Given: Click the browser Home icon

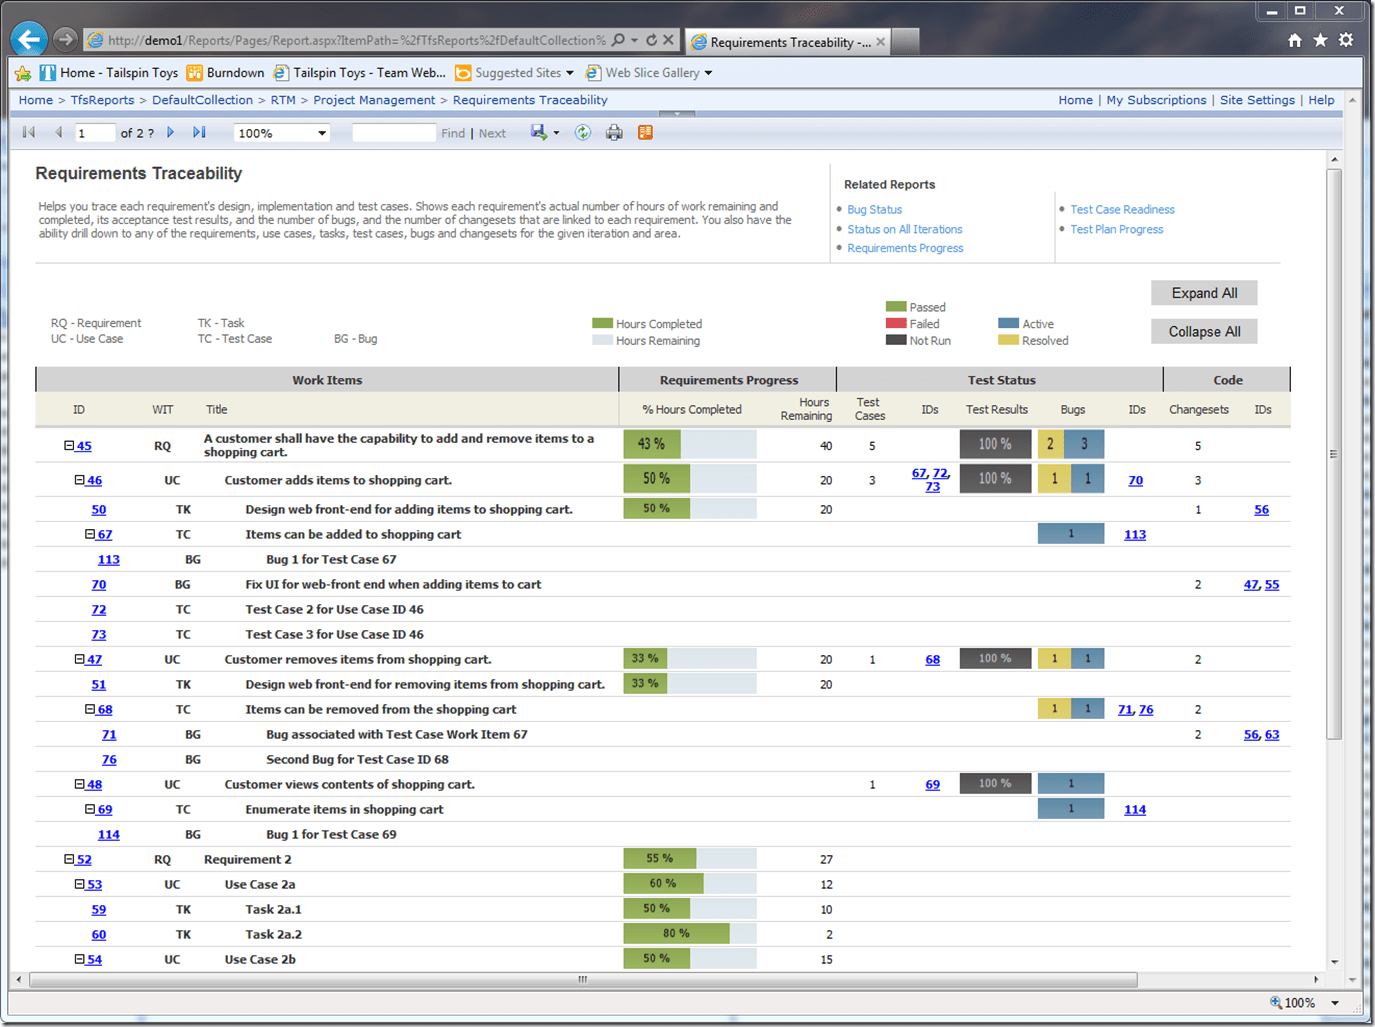Looking at the screenshot, I should tap(1294, 39).
